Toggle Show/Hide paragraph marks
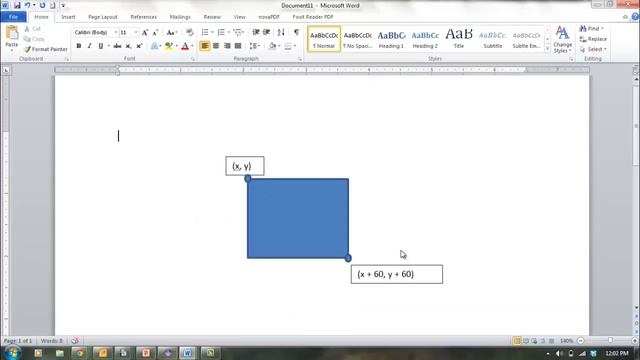 pos(296,32)
